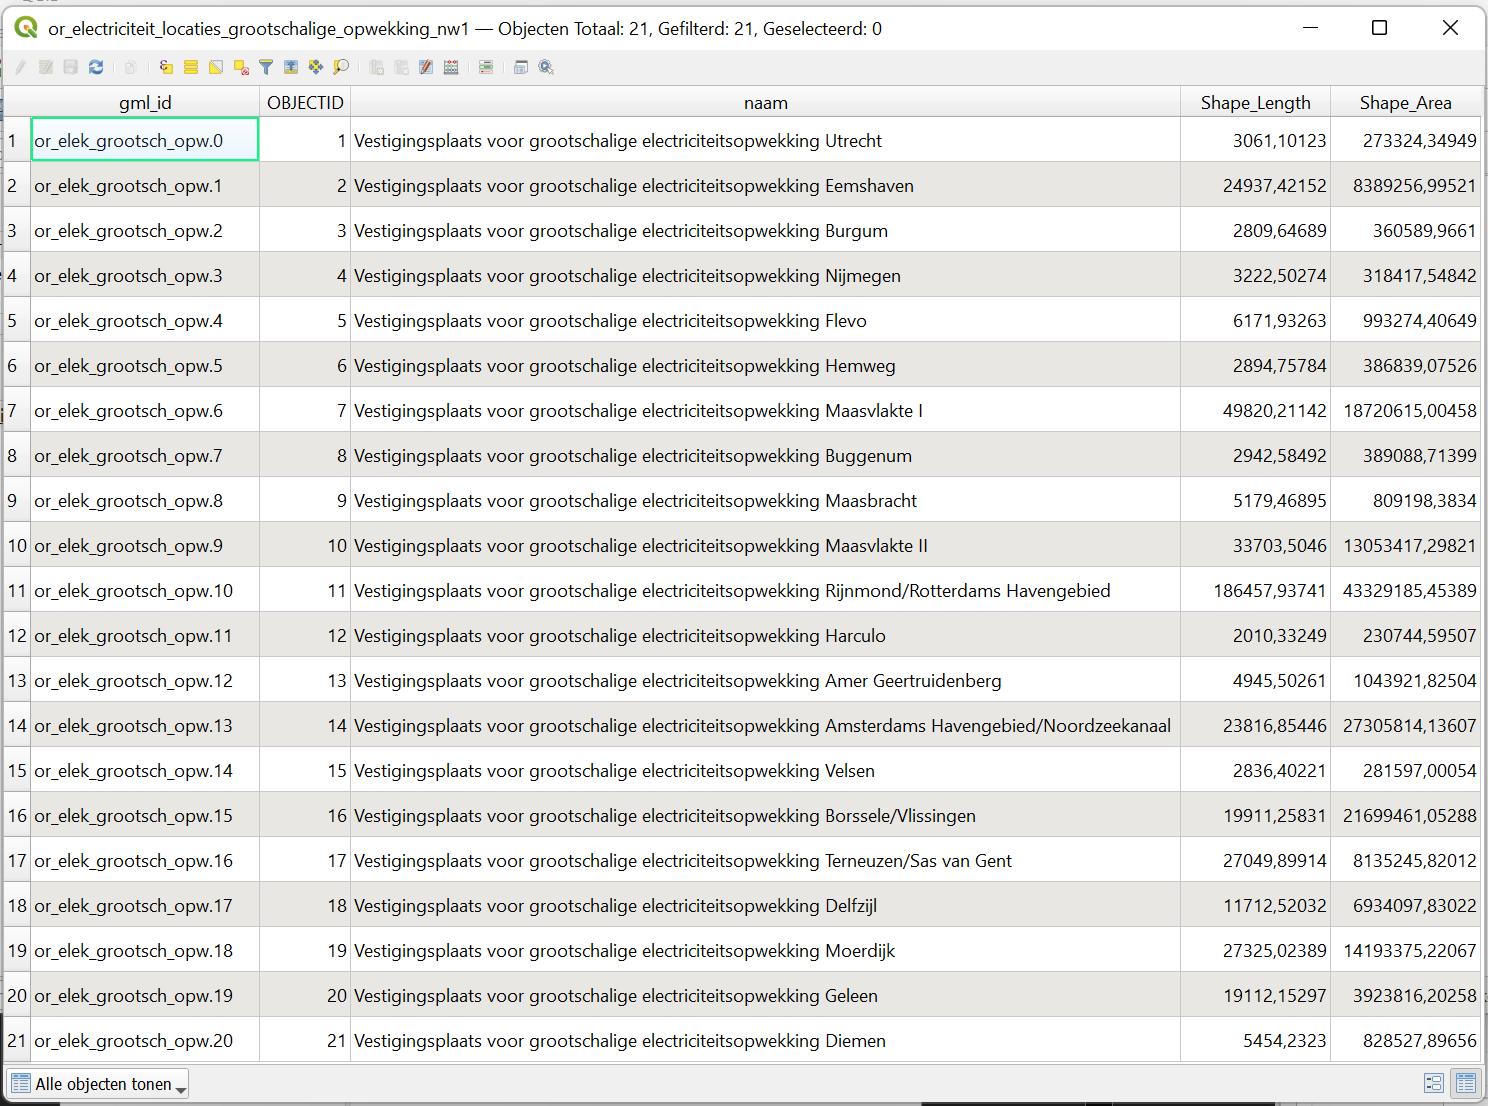Click Shape_Area value 8389256,99521
The height and width of the screenshot is (1106, 1488).
click(1405, 185)
